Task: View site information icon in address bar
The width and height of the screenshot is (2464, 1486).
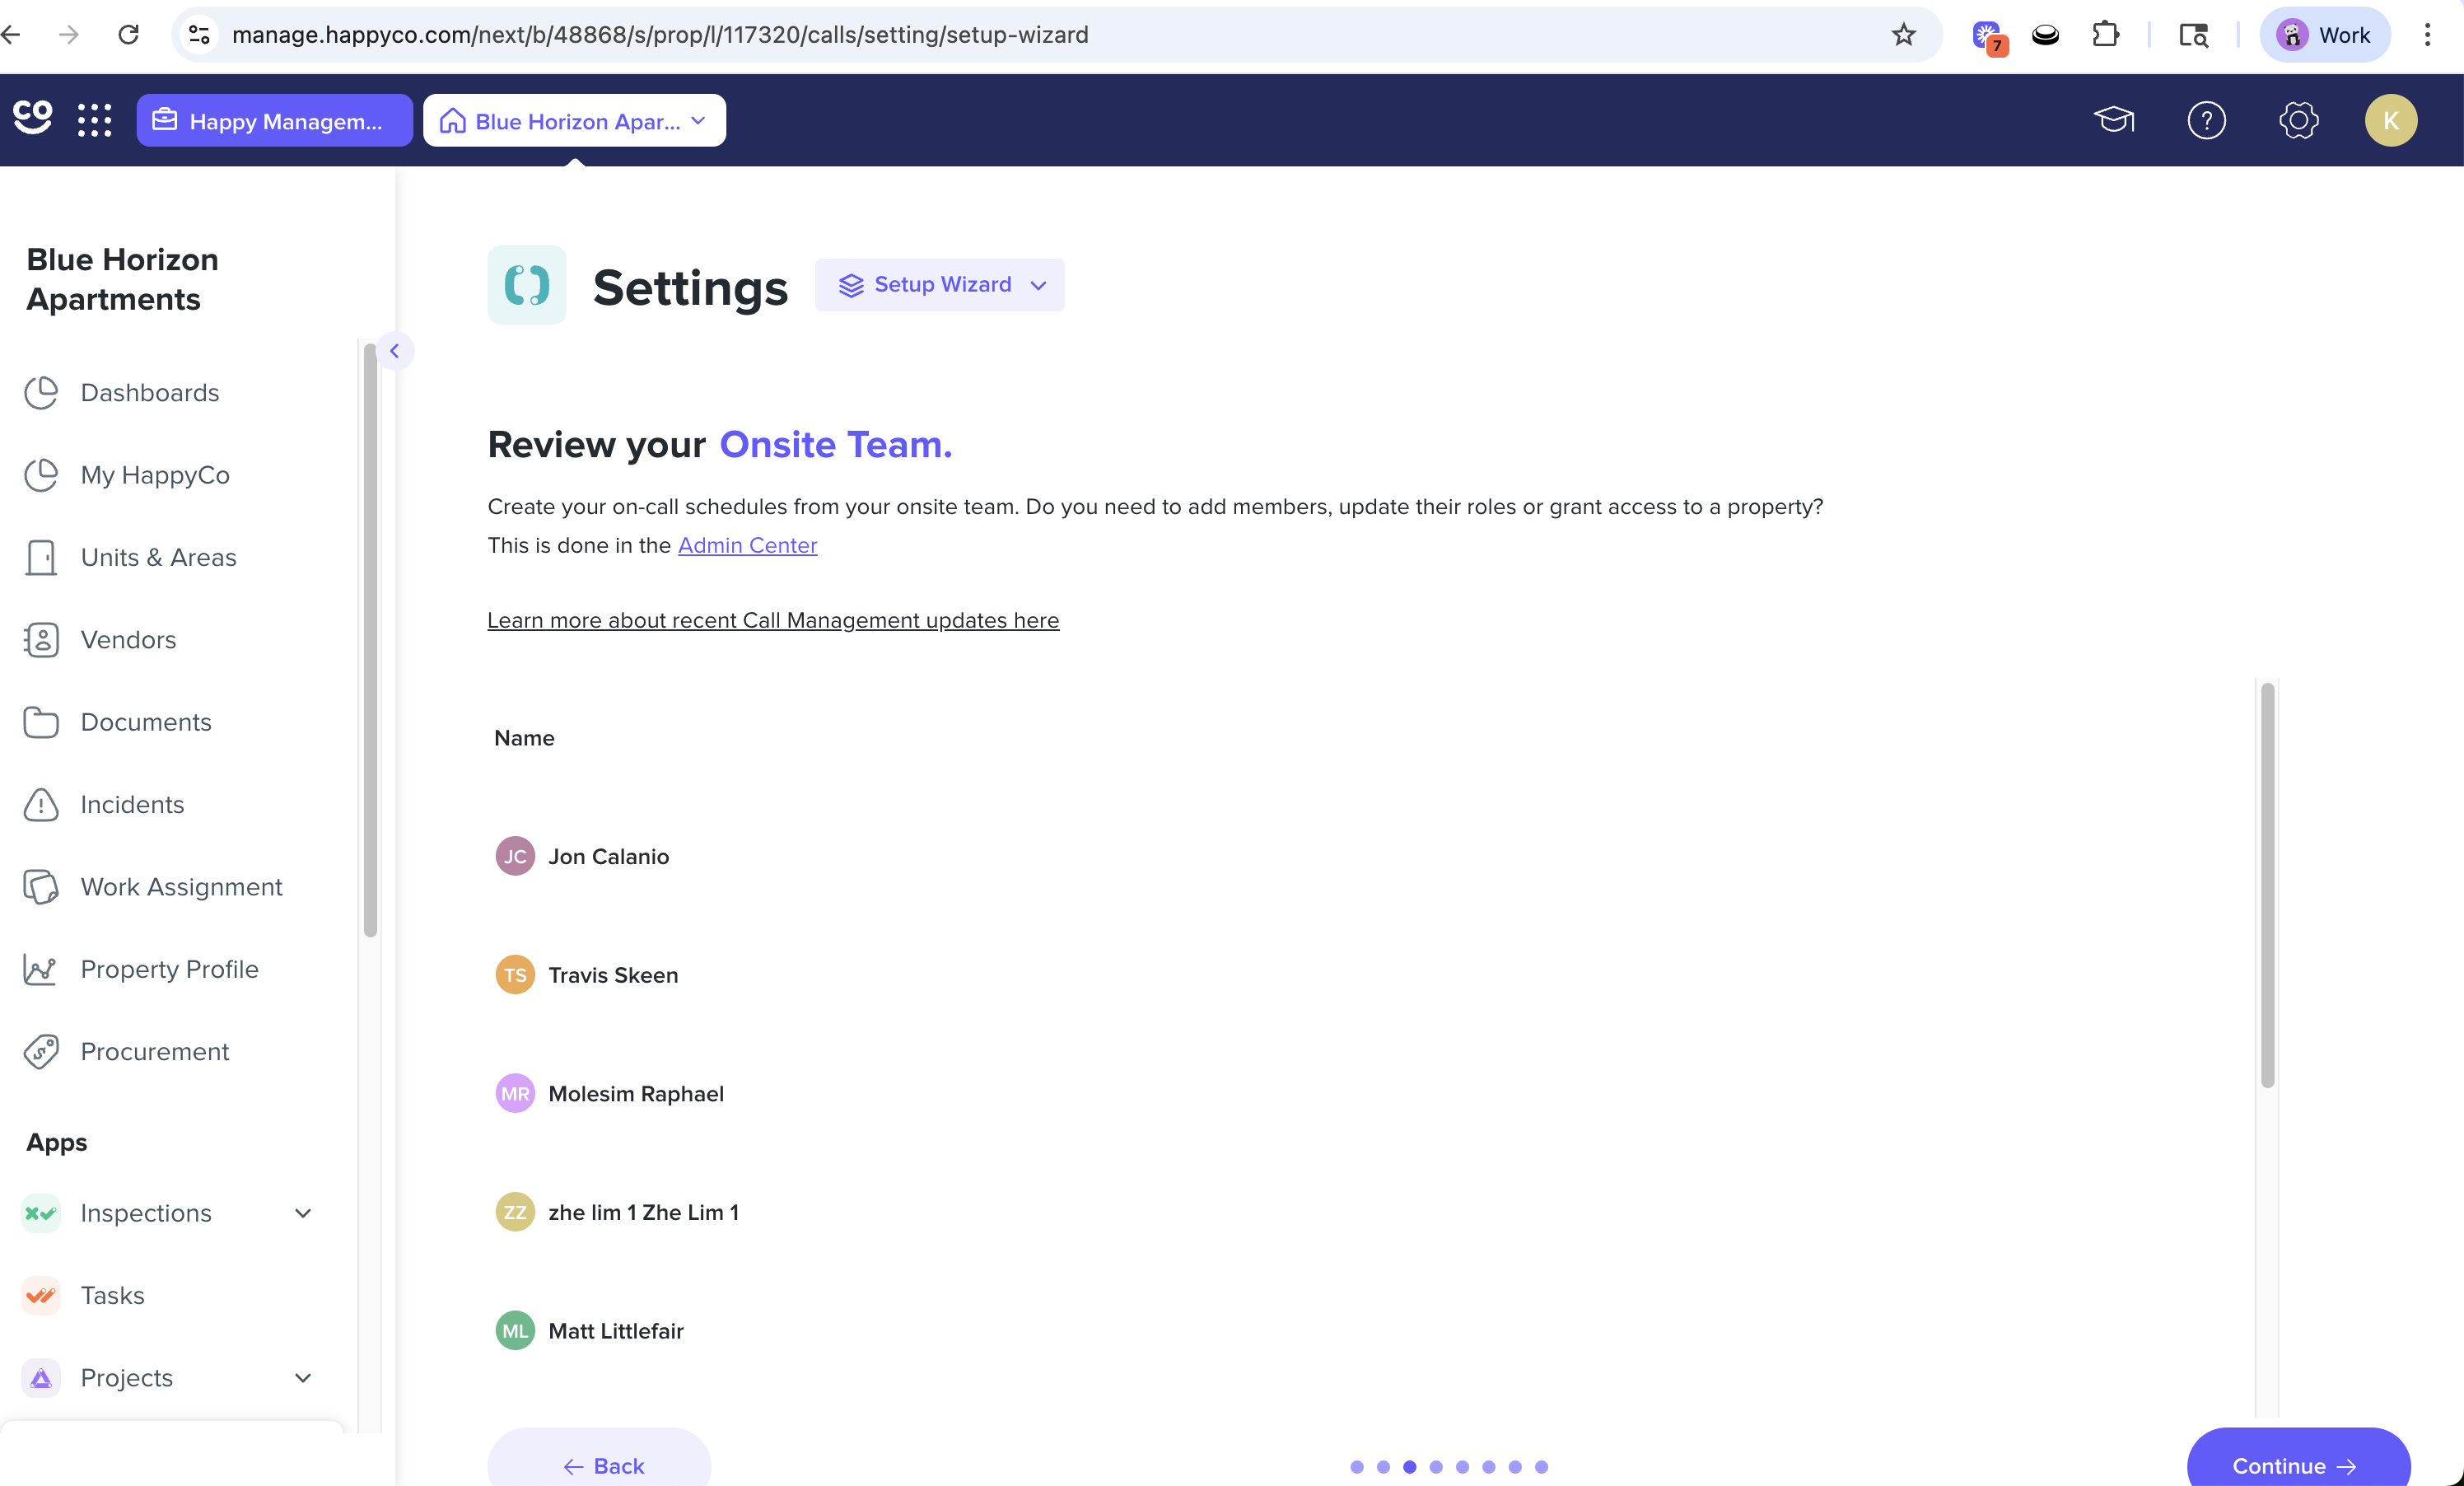Action: [x=200, y=35]
